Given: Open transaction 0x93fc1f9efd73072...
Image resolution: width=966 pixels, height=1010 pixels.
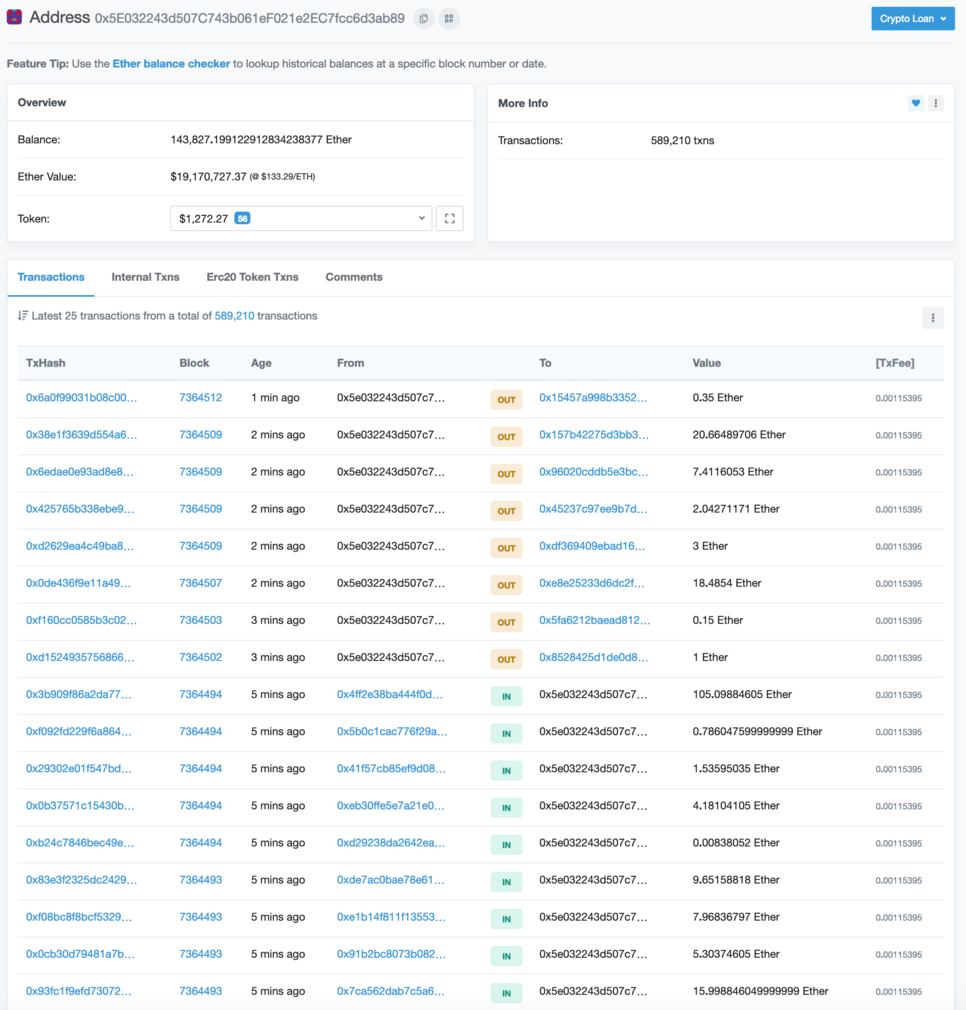Looking at the screenshot, I should tap(79, 991).
